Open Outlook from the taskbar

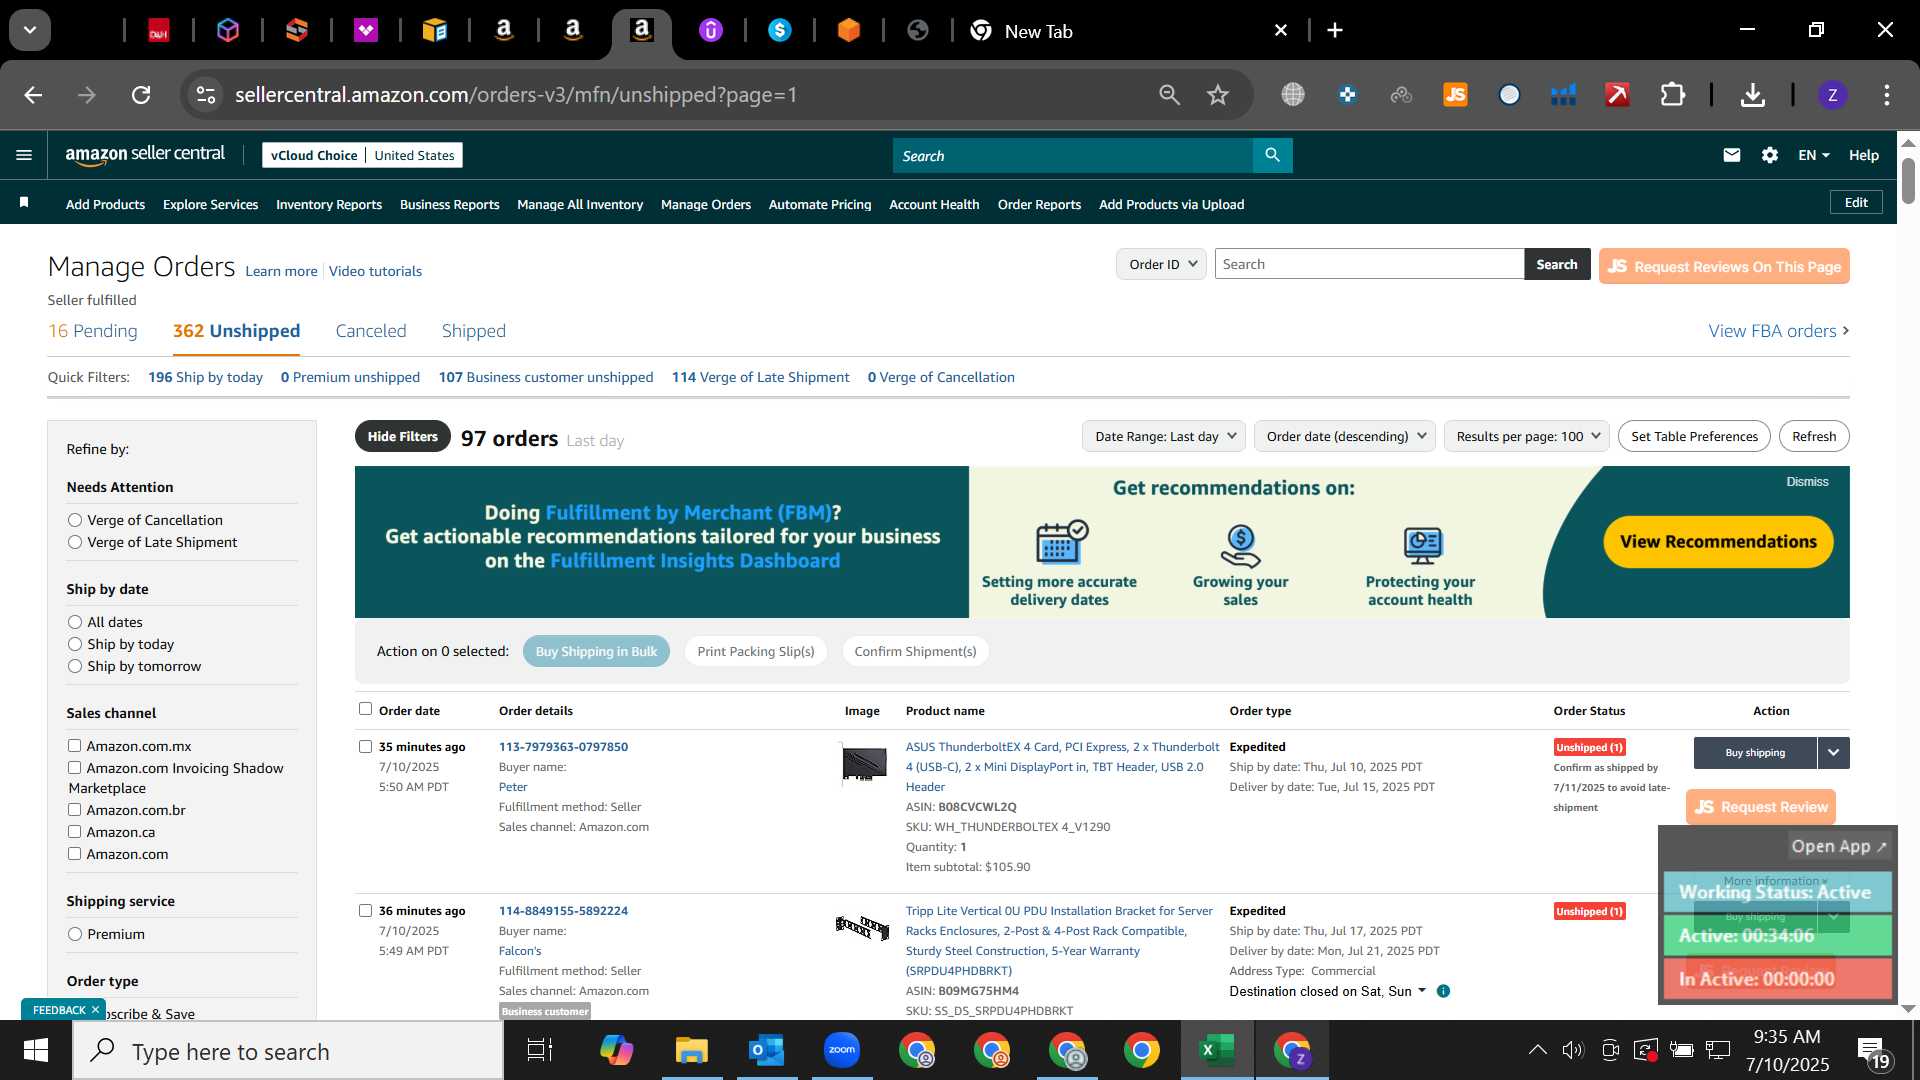pyautogui.click(x=767, y=1050)
